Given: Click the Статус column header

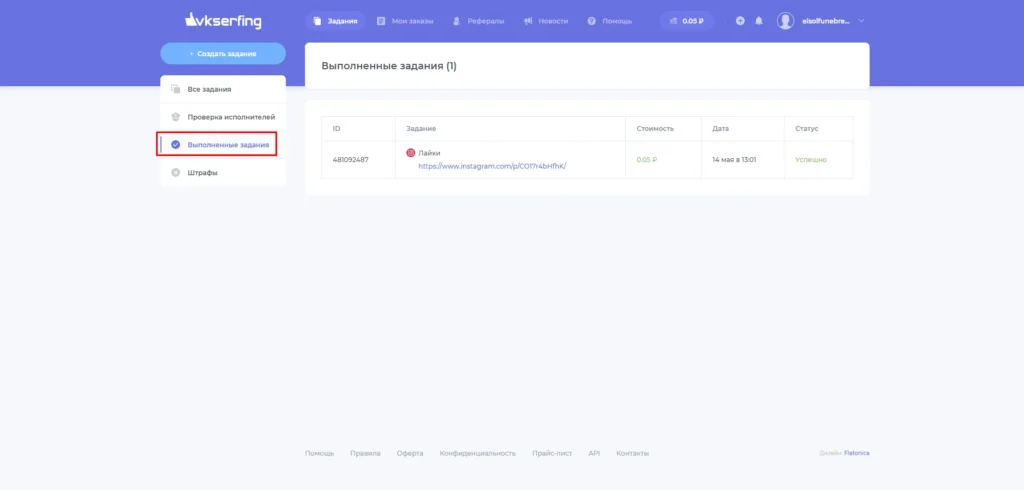Looking at the screenshot, I should point(807,129).
